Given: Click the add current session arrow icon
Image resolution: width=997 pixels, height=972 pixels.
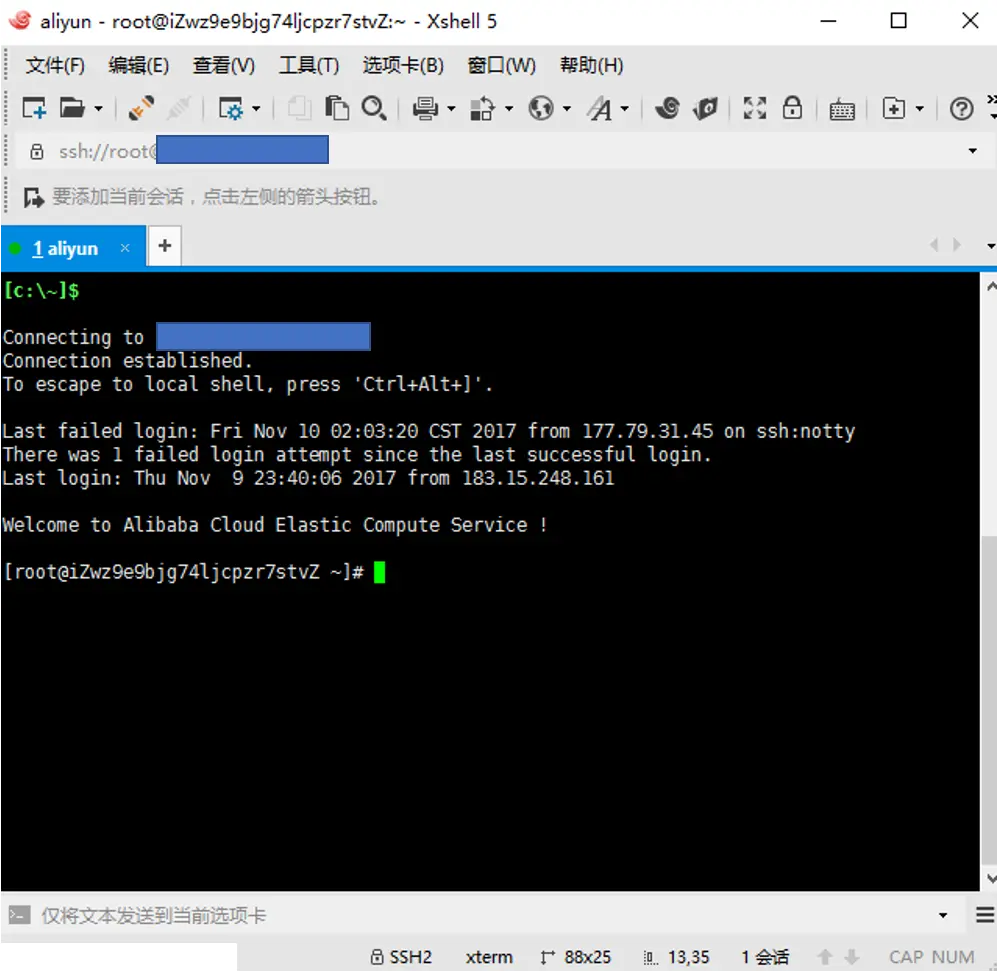Looking at the screenshot, I should [33, 198].
